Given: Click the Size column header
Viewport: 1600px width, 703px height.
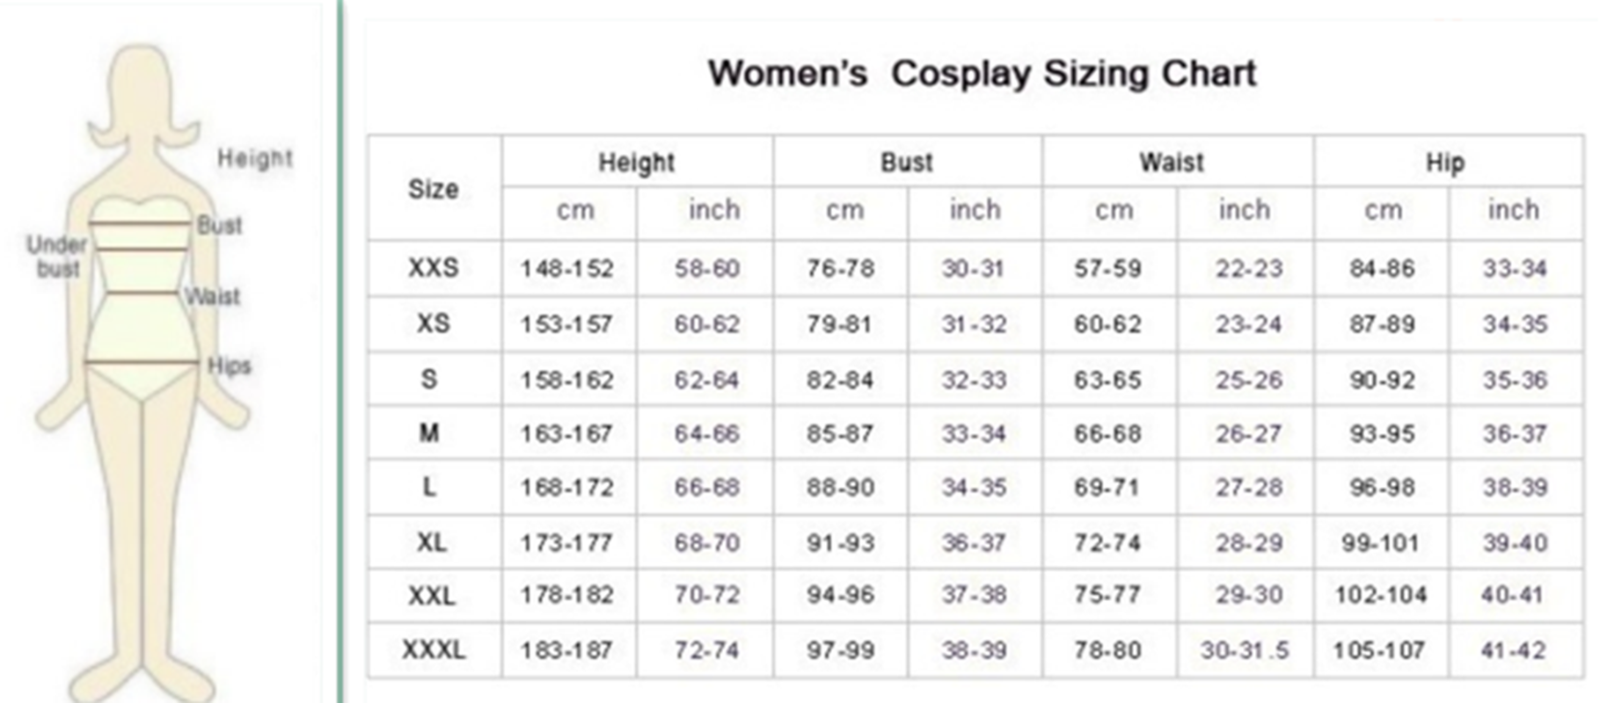Looking at the screenshot, I should 433,188.
